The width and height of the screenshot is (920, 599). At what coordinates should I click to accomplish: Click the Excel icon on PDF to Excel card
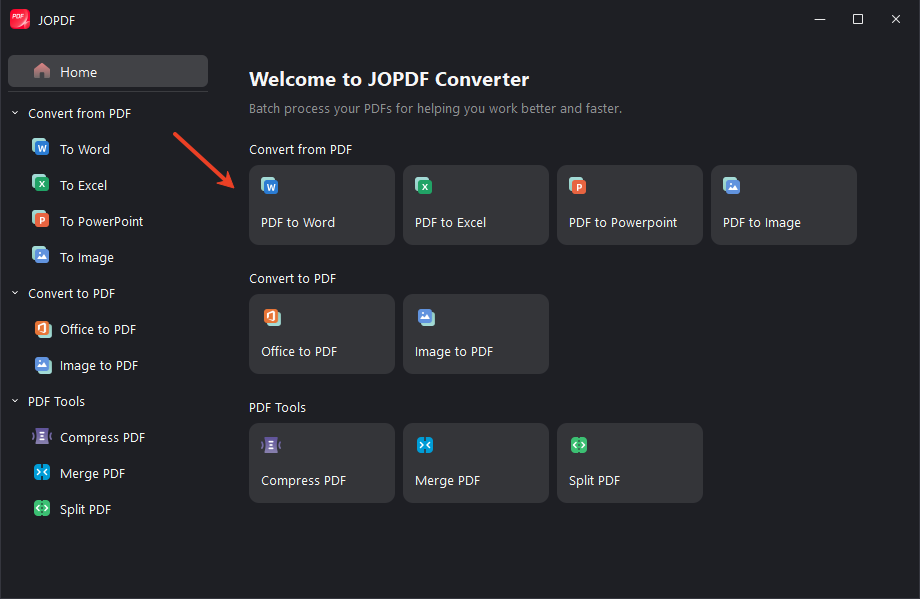click(423, 185)
